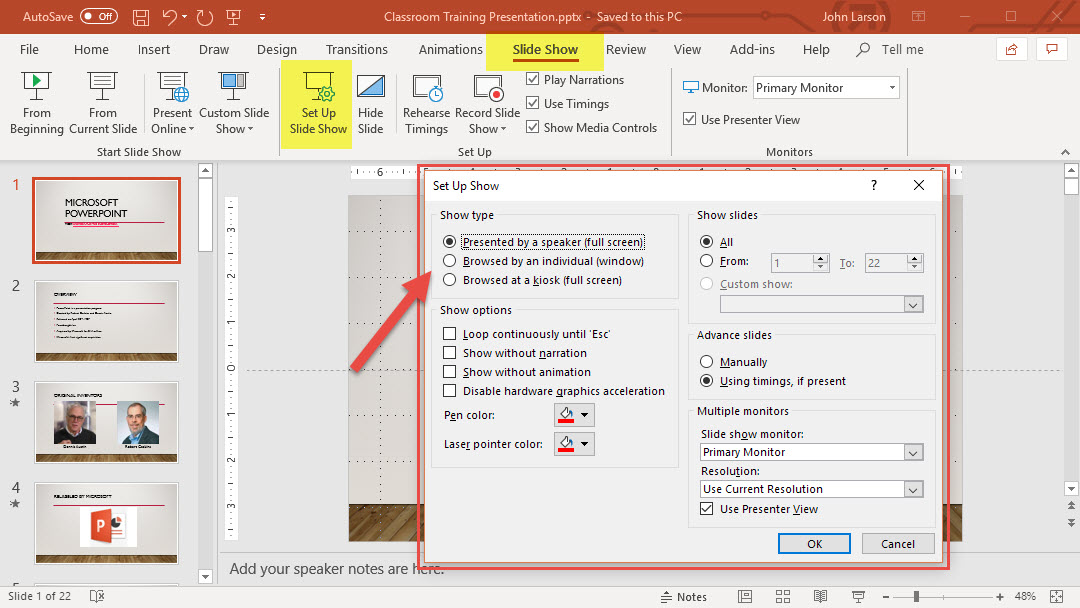Click the Undo arrow icon
The width and height of the screenshot is (1080, 608).
click(170, 17)
